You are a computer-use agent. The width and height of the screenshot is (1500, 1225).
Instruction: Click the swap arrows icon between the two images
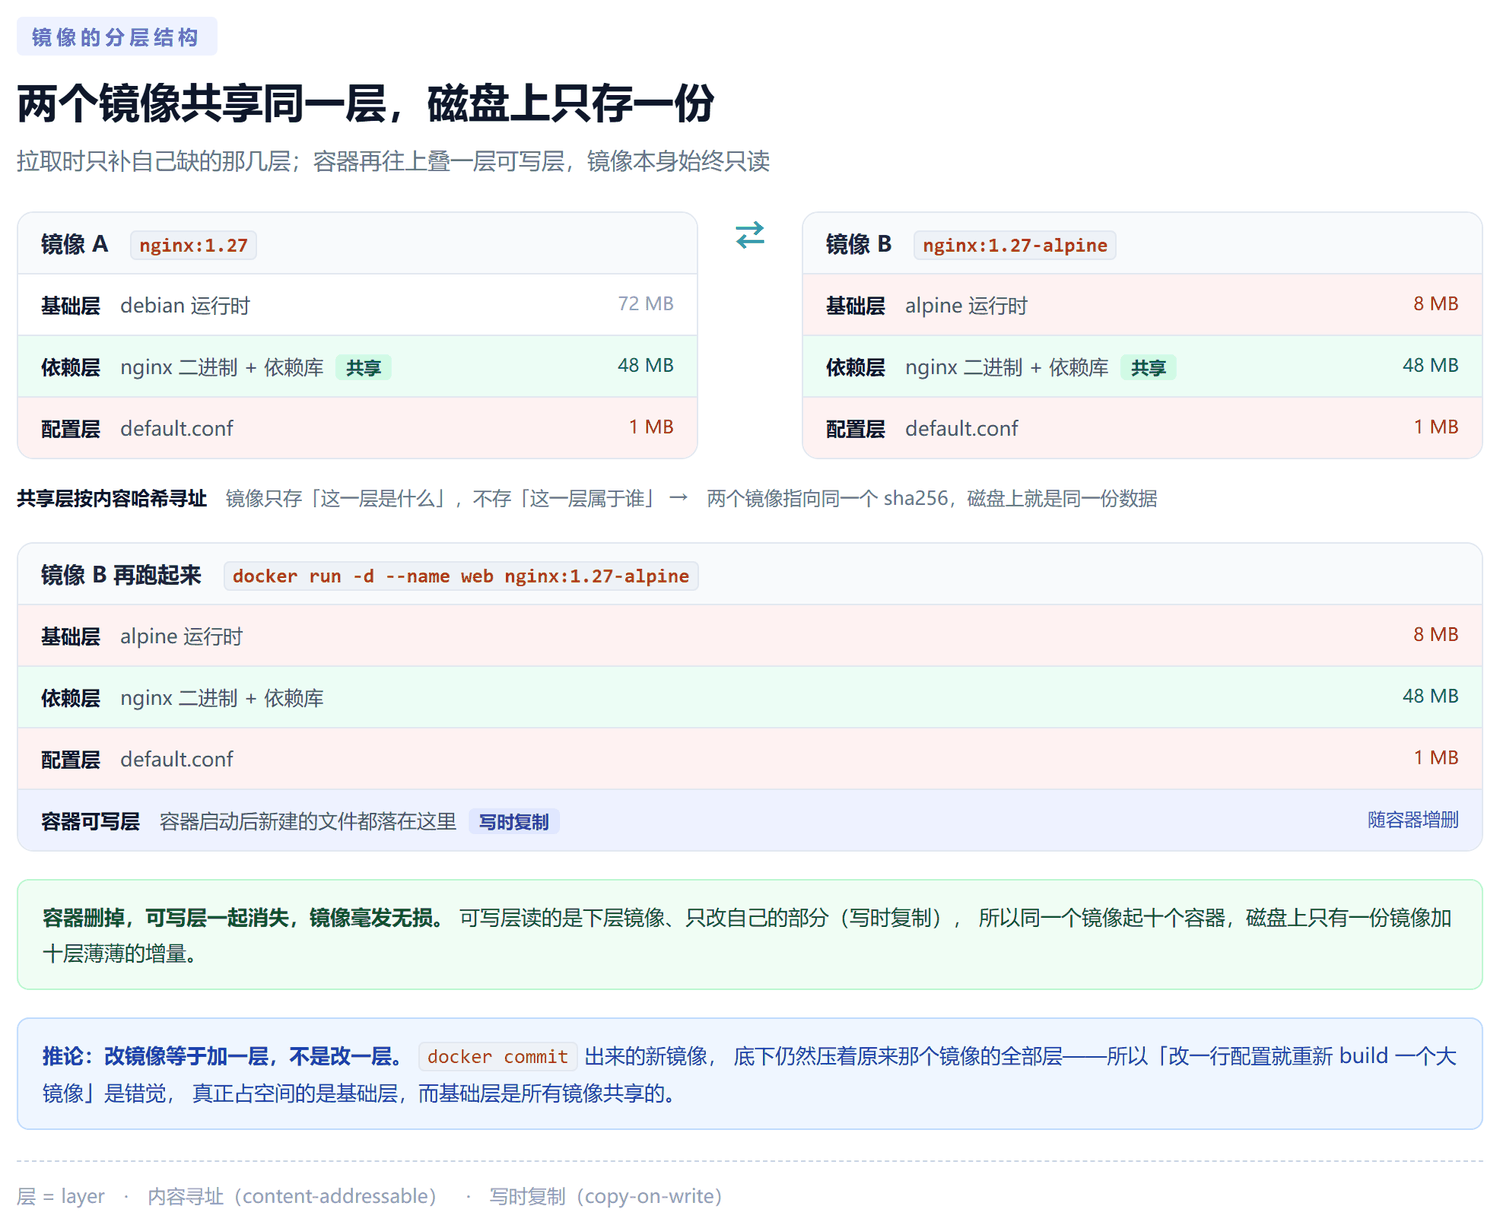pos(750,235)
